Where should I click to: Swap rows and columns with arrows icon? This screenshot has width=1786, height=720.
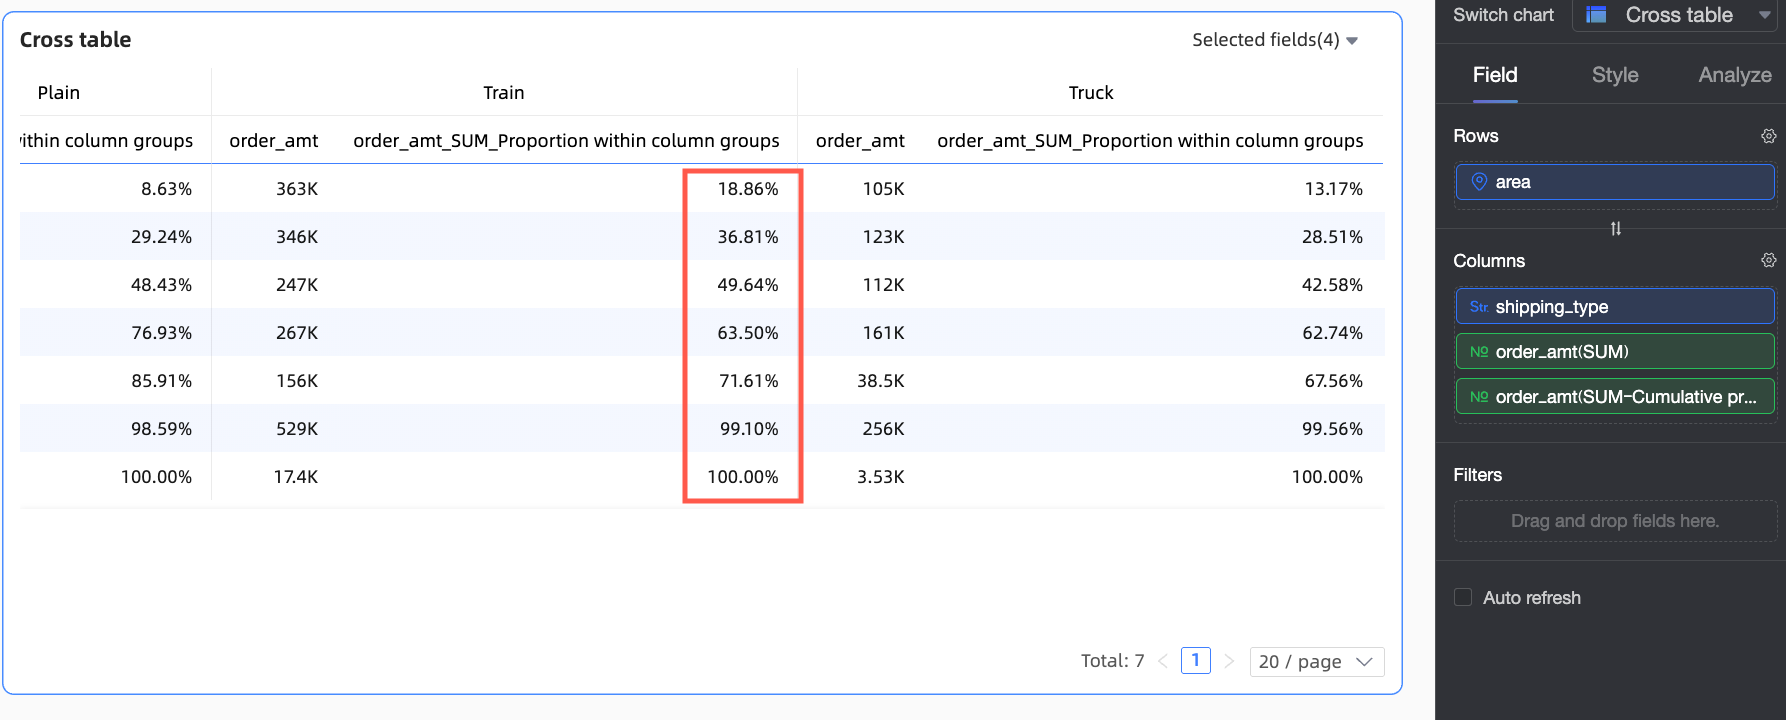click(x=1615, y=229)
